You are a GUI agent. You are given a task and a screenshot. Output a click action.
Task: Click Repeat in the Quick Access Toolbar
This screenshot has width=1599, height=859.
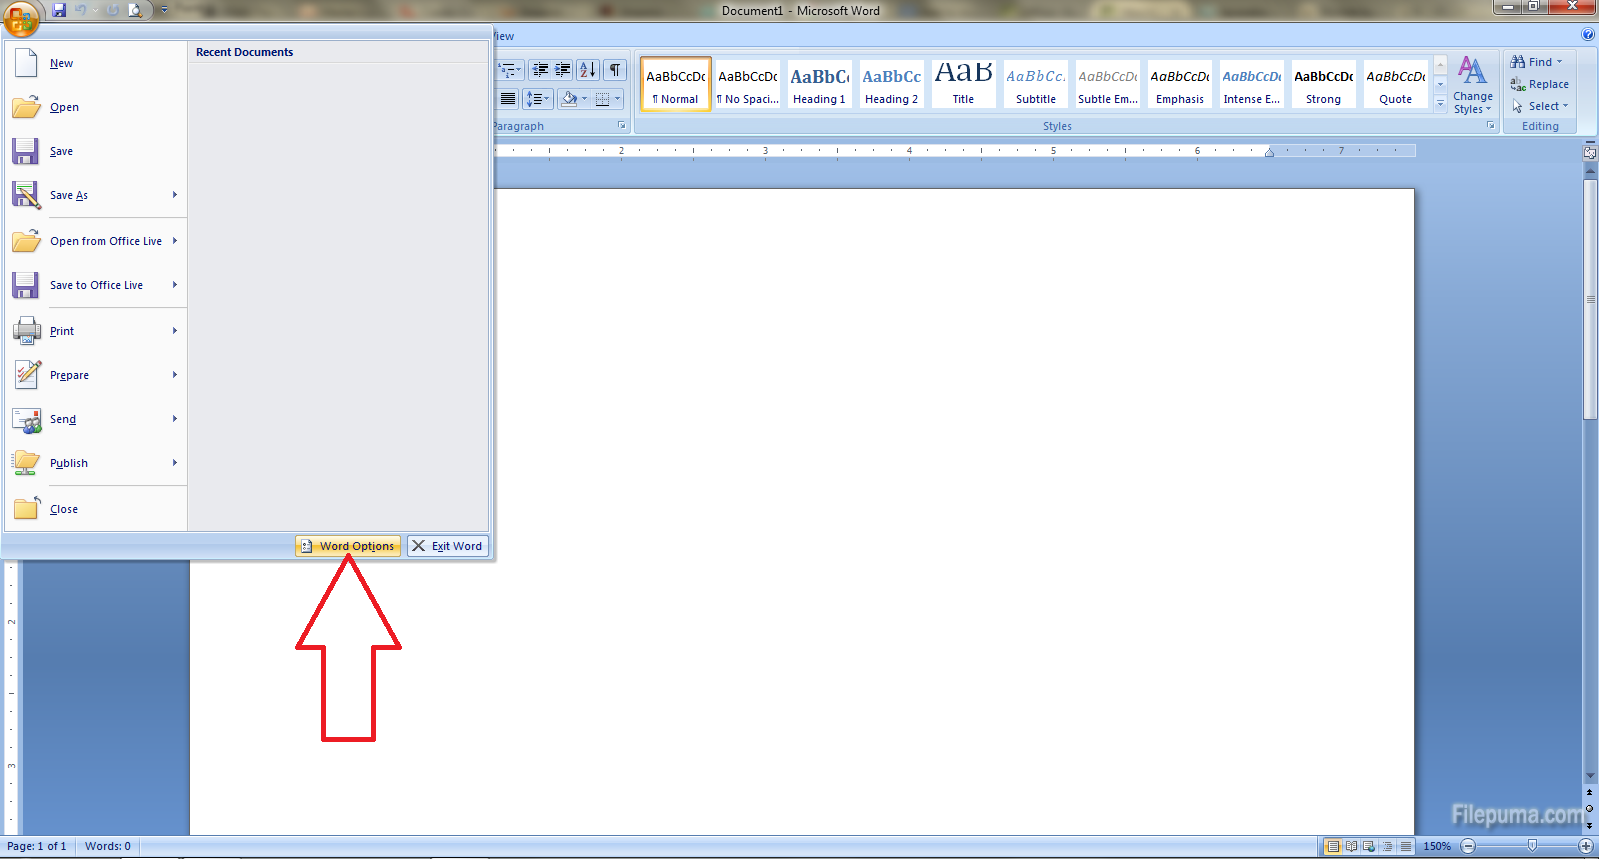pos(112,10)
